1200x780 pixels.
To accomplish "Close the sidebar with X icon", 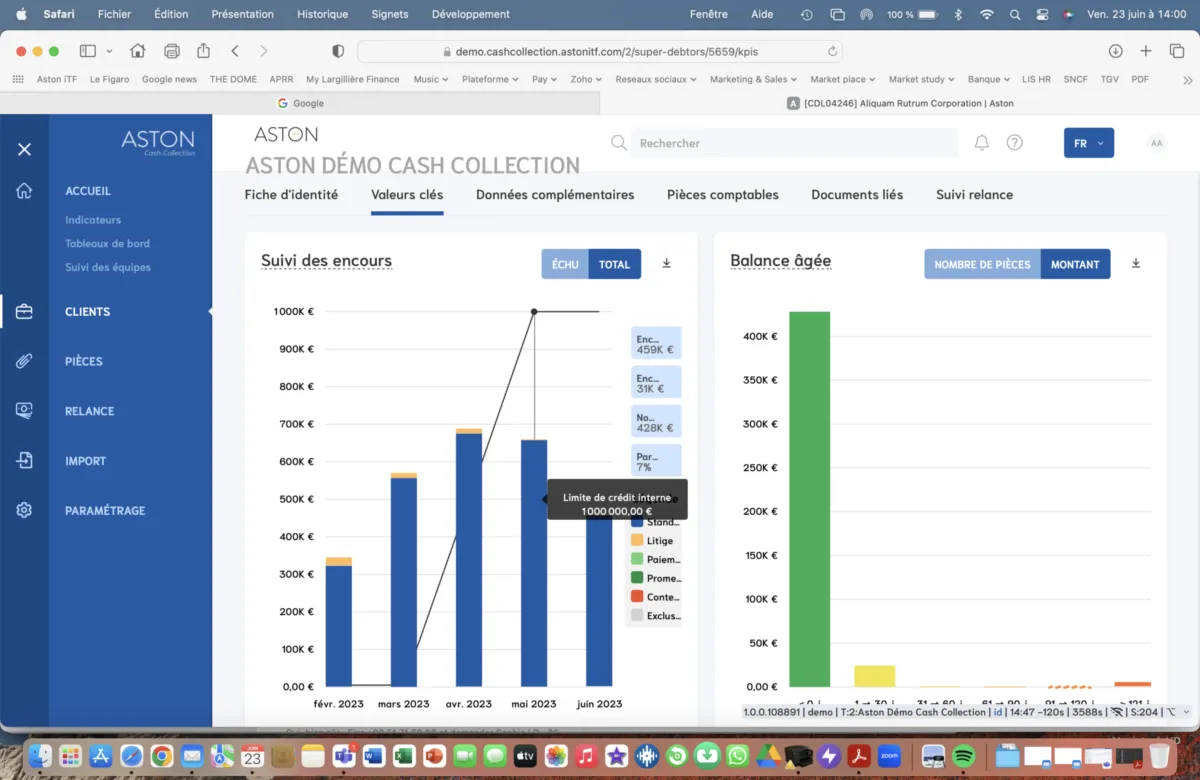I will (x=24, y=149).
